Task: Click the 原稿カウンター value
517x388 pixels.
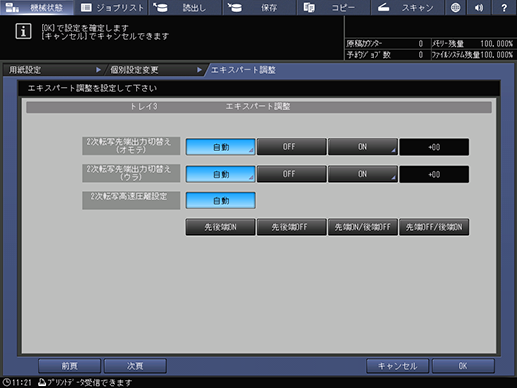Action: [421, 44]
